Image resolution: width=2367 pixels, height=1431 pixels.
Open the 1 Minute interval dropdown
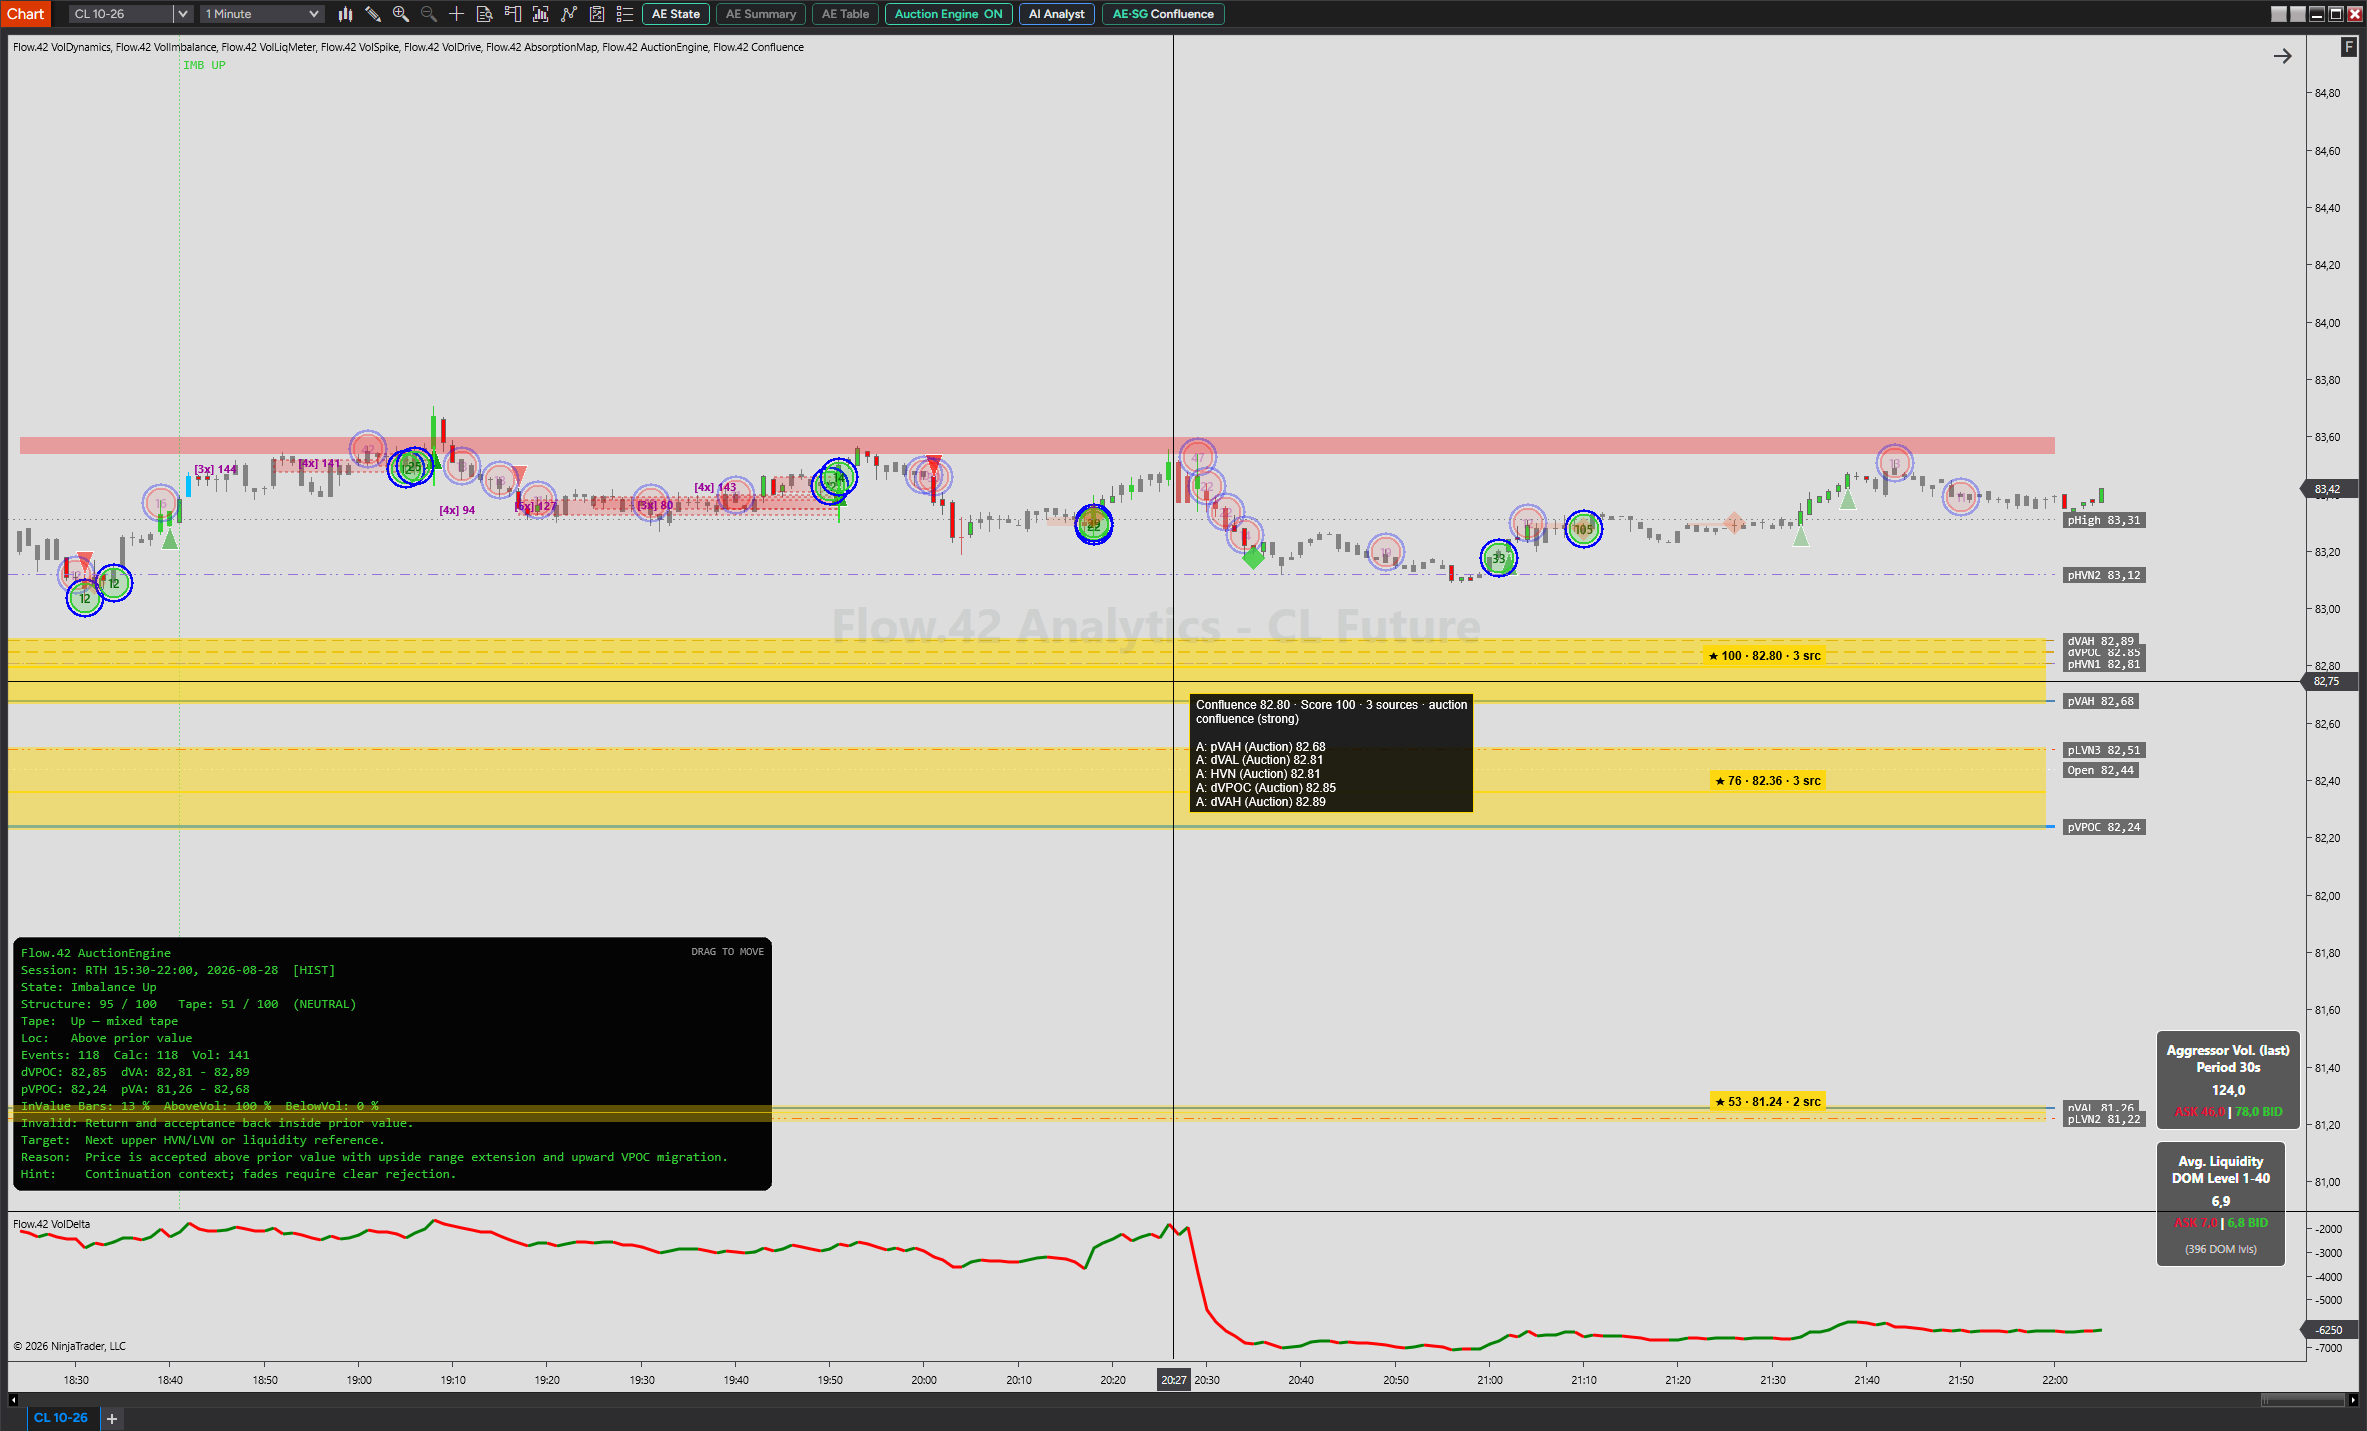tap(262, 14)
